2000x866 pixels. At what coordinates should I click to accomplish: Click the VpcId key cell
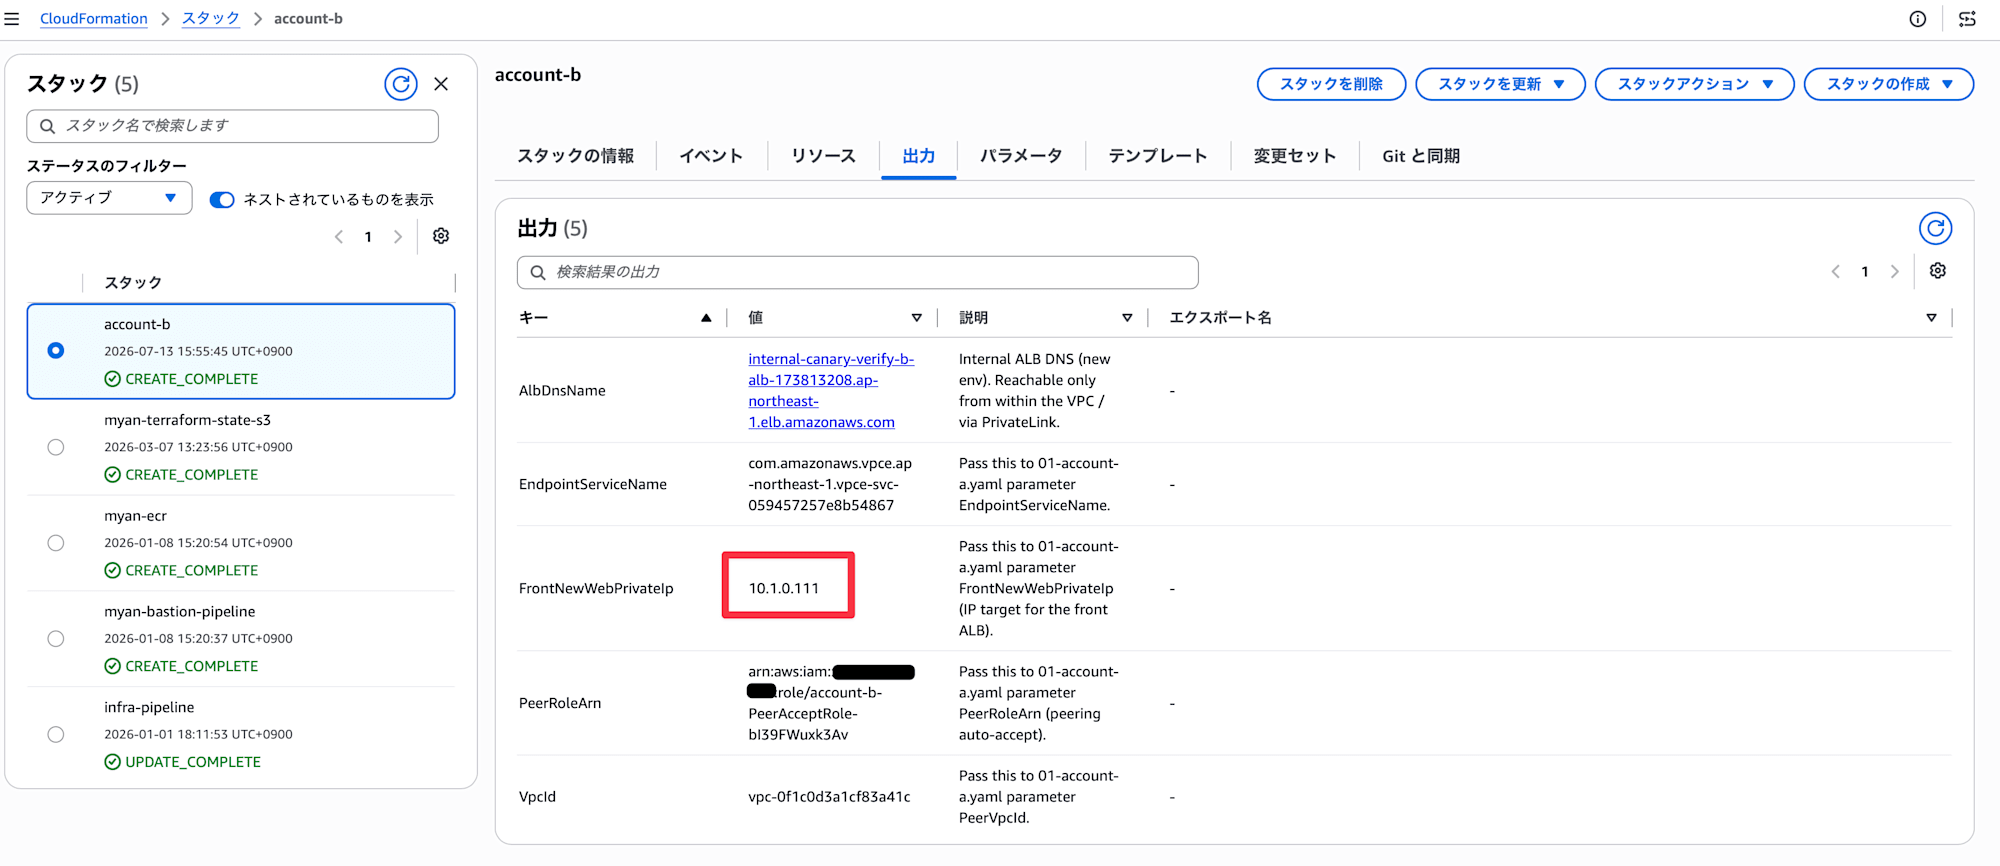click(537, 797)
